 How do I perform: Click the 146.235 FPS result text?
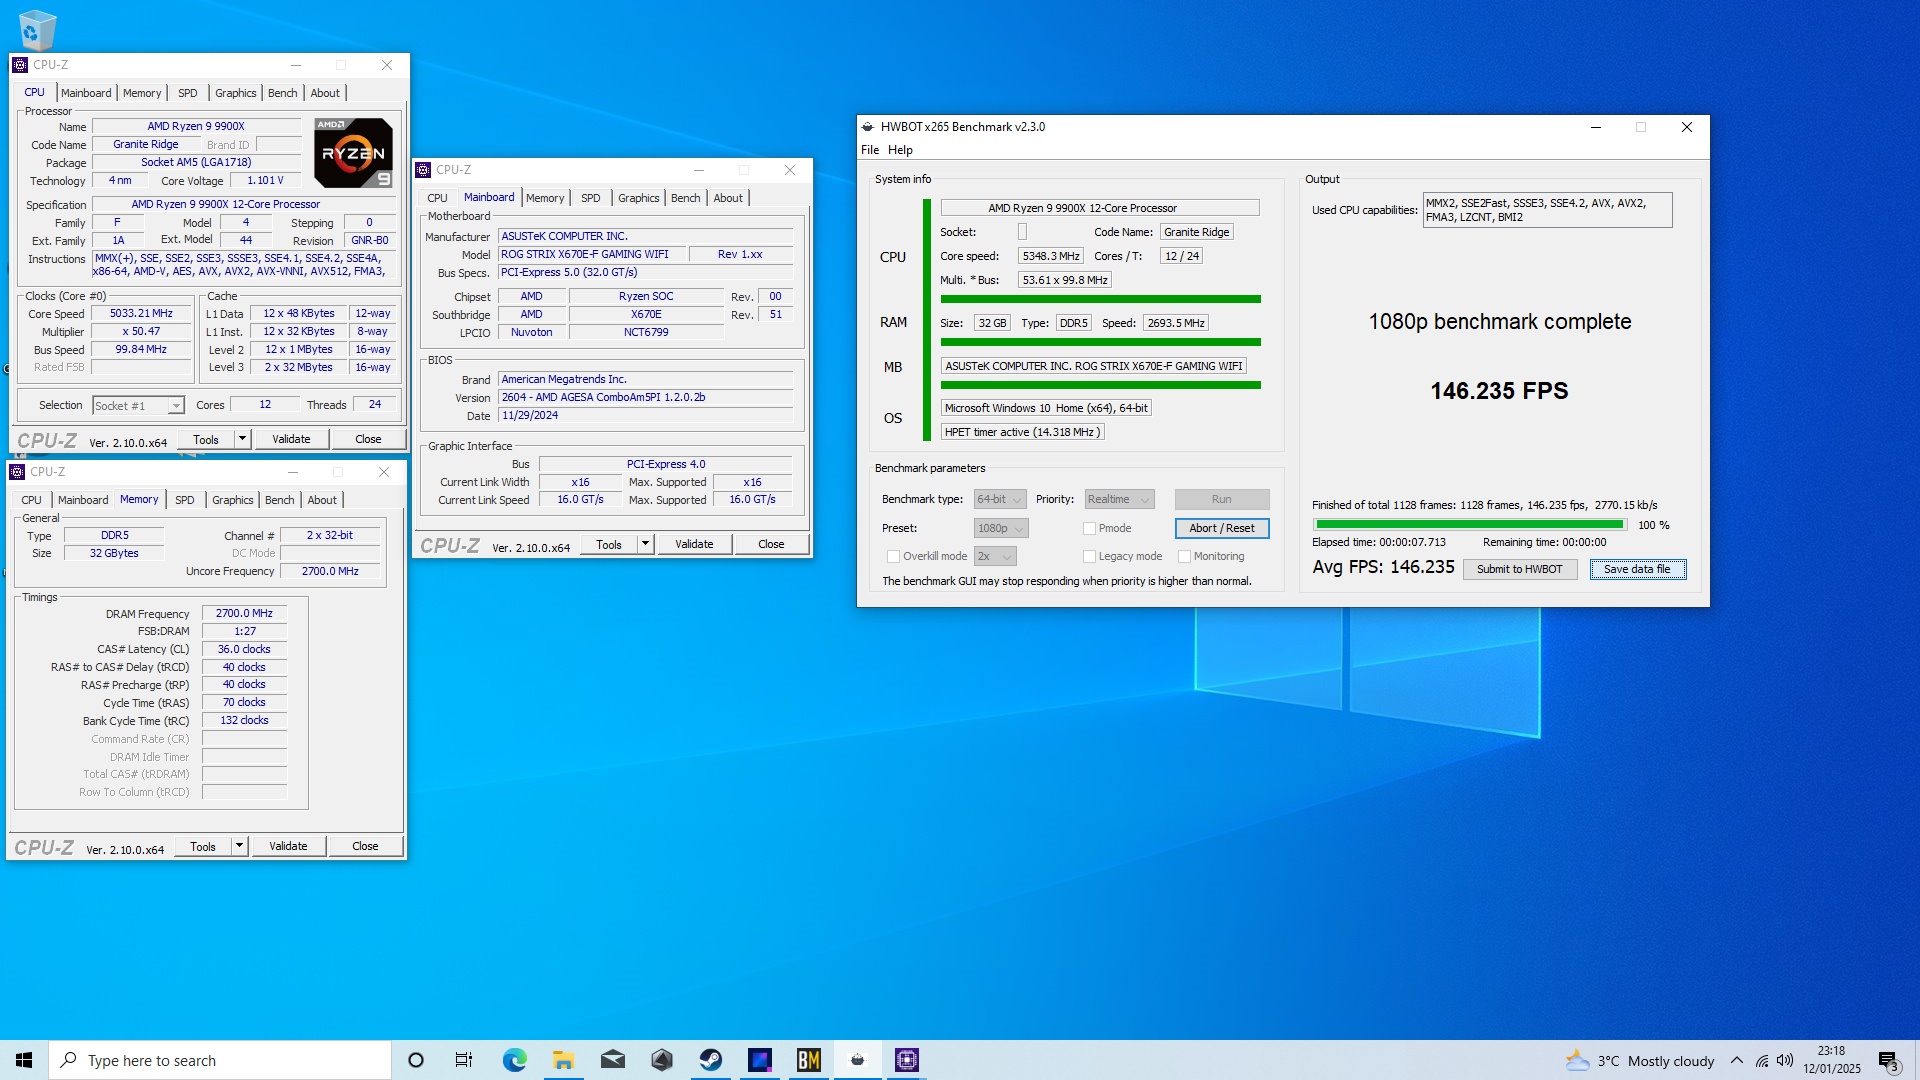pyautogui.click(x=1499, y=391)
